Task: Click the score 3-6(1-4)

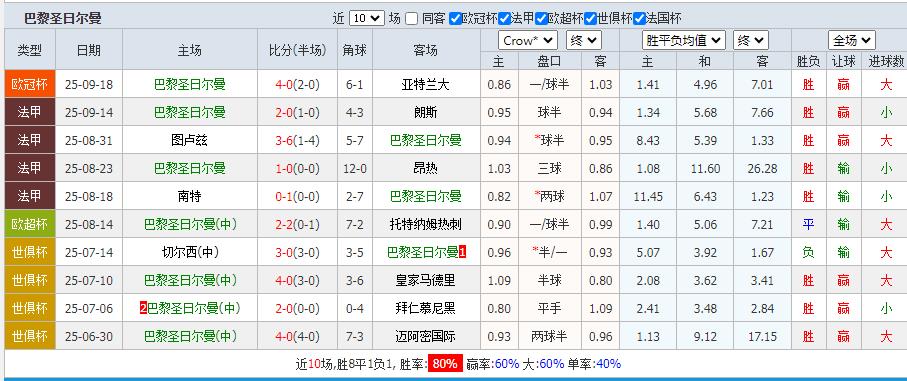Action: [297, 140]
